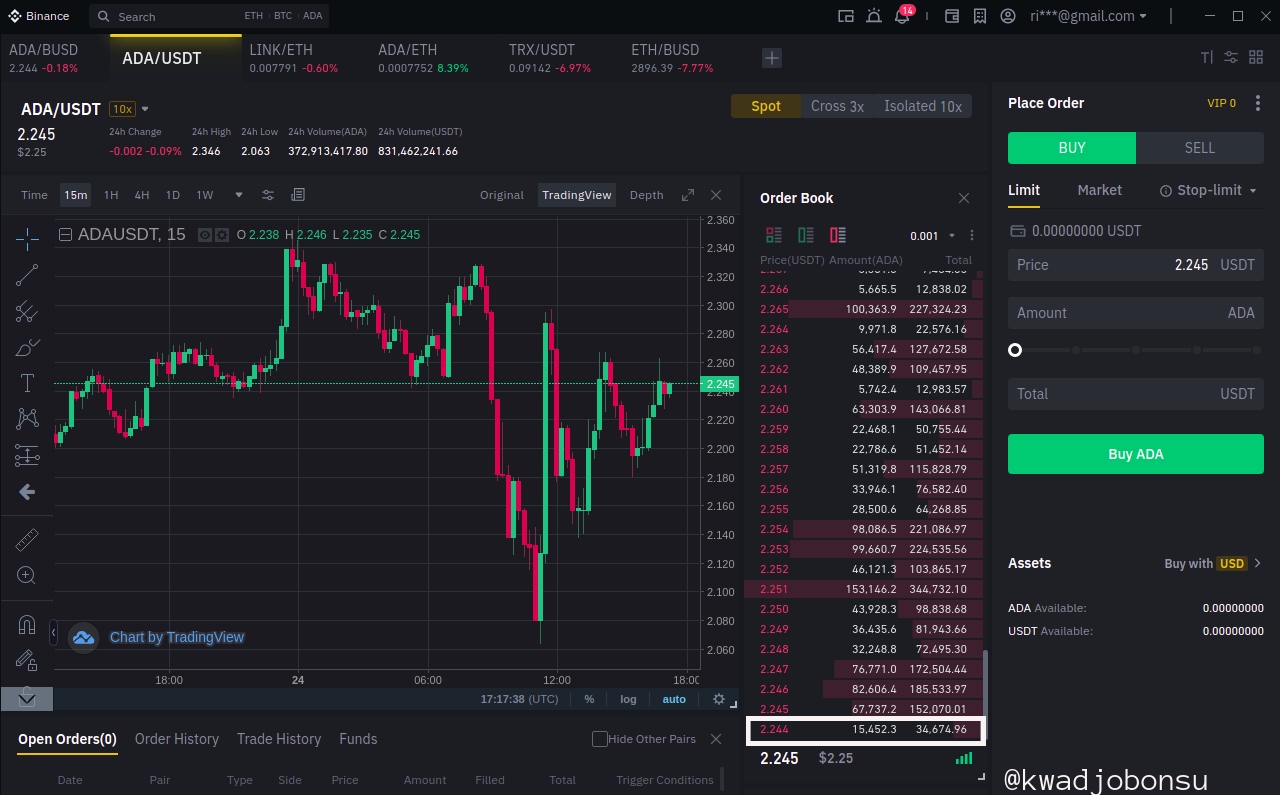Add a new trading pair tab
Screen dimensions: 1280x795
point(772,58)
